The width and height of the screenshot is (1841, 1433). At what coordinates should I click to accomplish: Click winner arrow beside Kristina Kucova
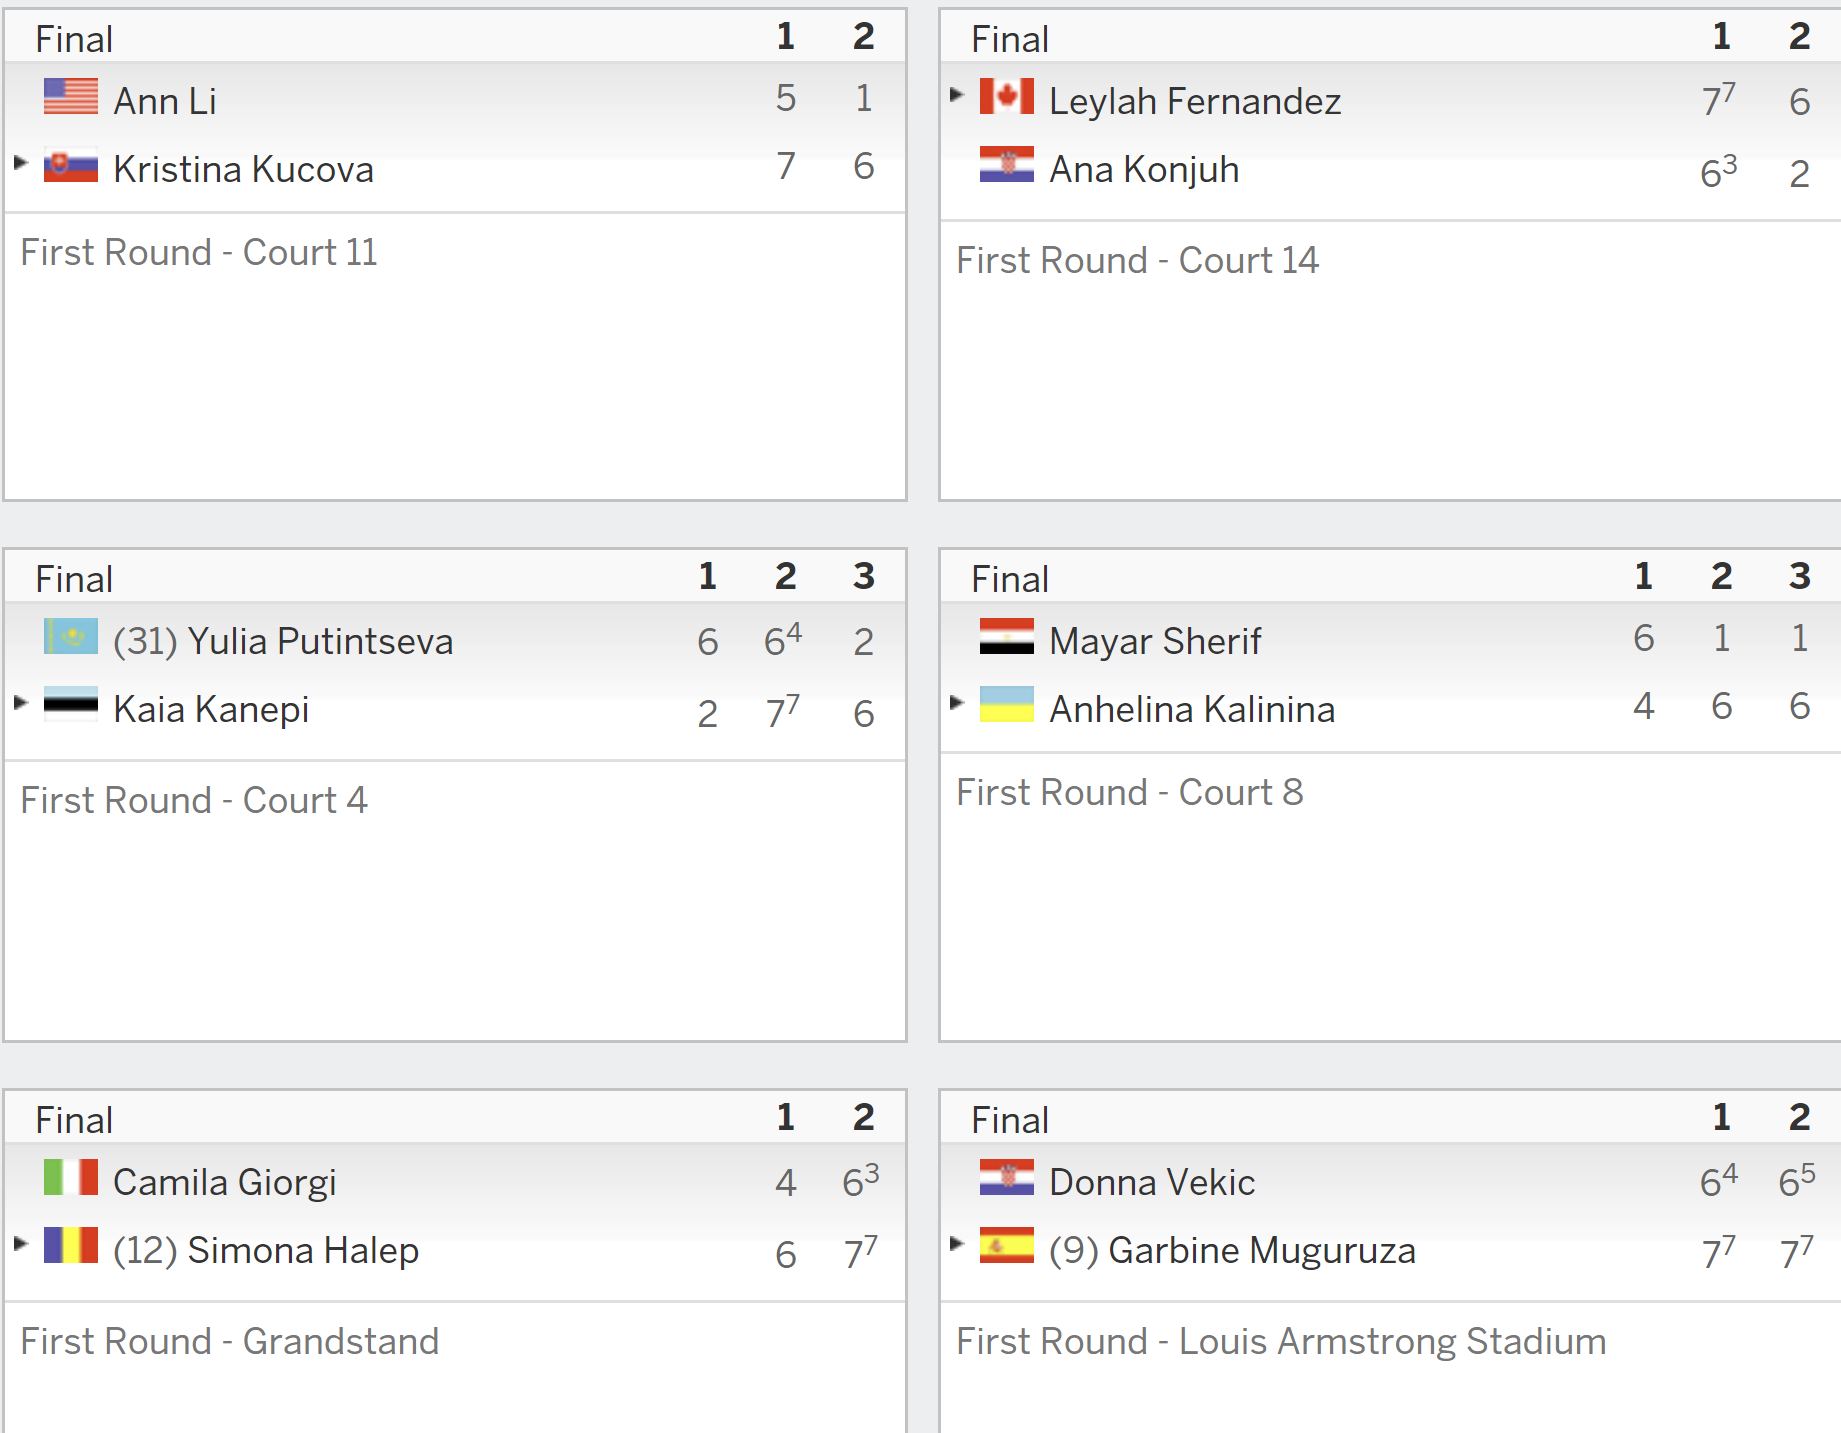20,162
